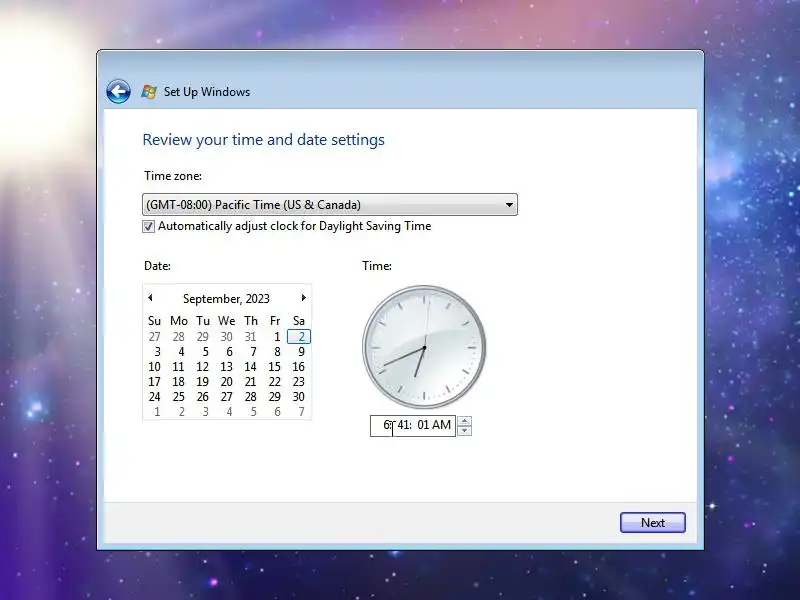Select the 16th on the calendar
The height and width of the screenshot is (600, 800).
tap(298, 367)
